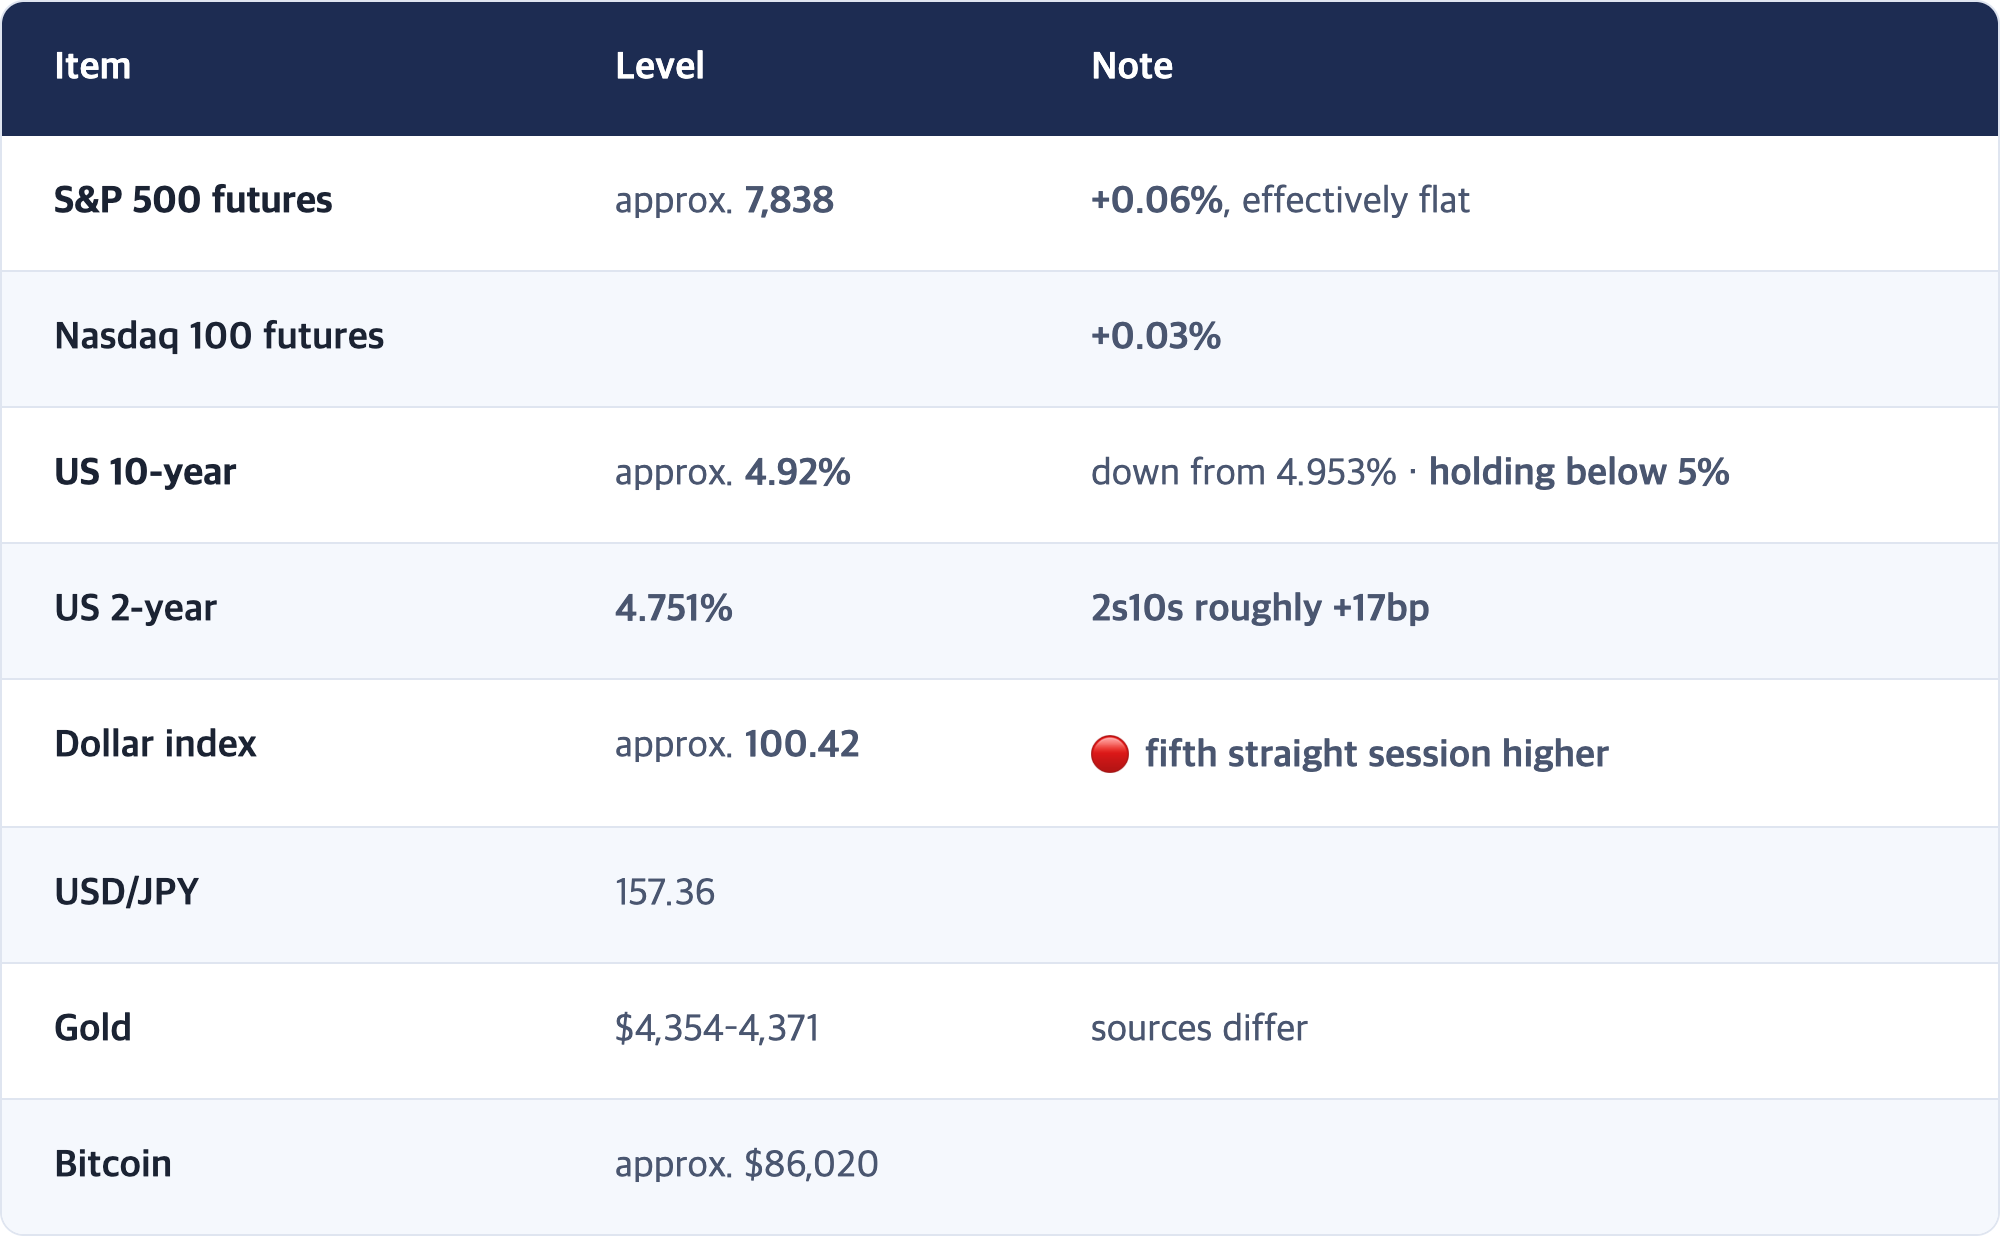Click the '2s10s roughly +17bp' note

1260,608
